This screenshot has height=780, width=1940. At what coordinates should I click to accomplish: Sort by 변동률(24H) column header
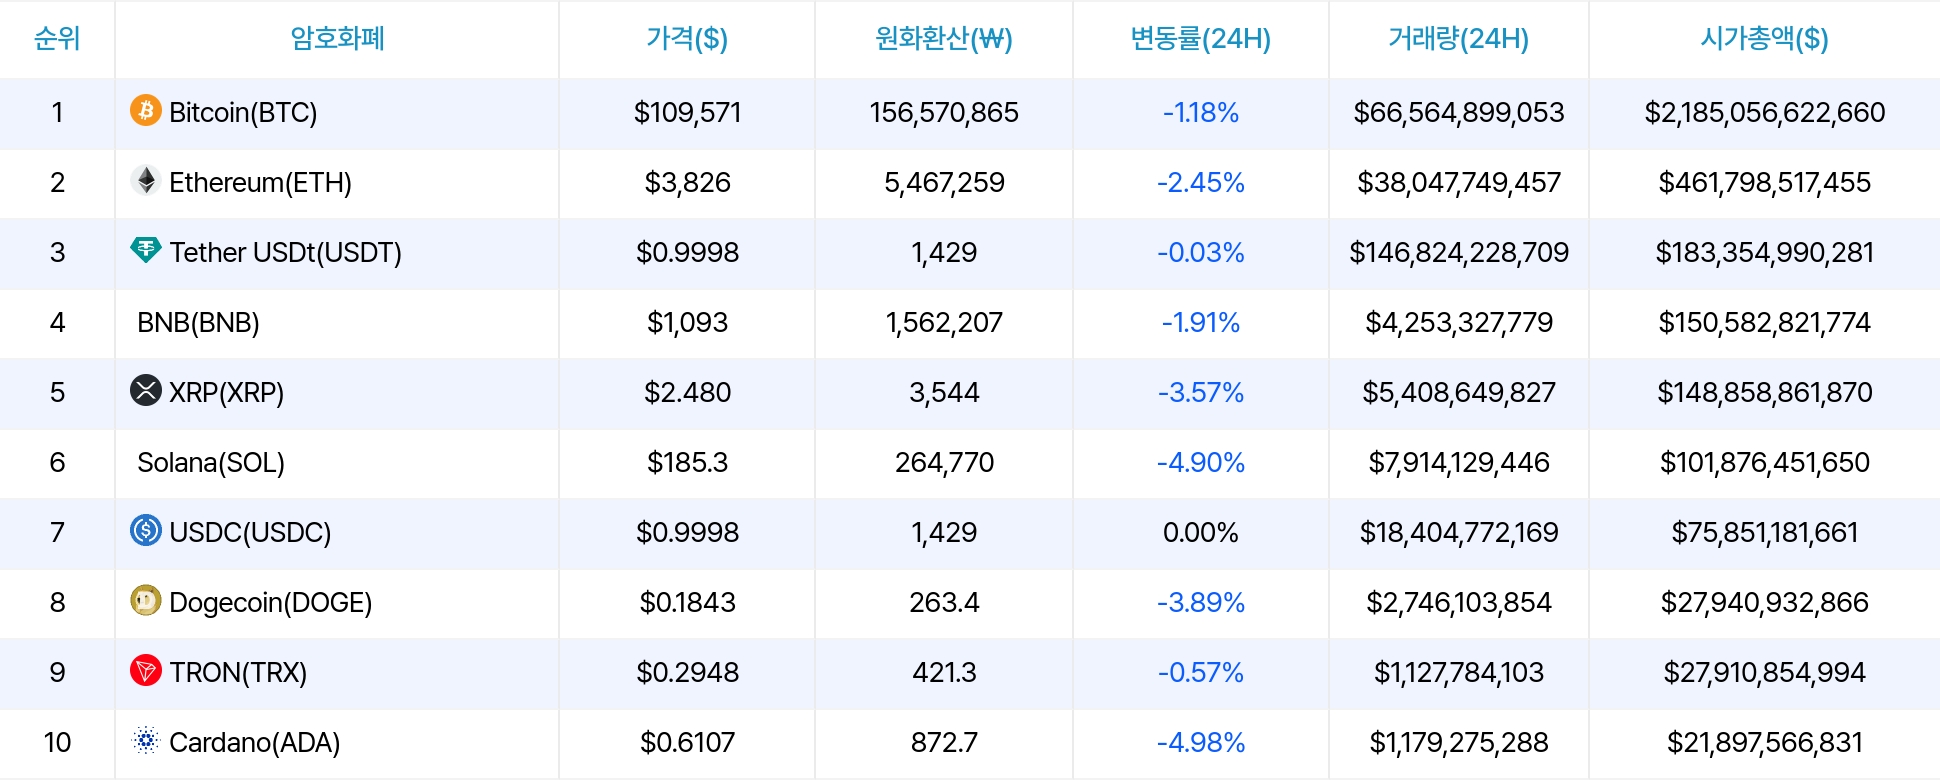1200,39
